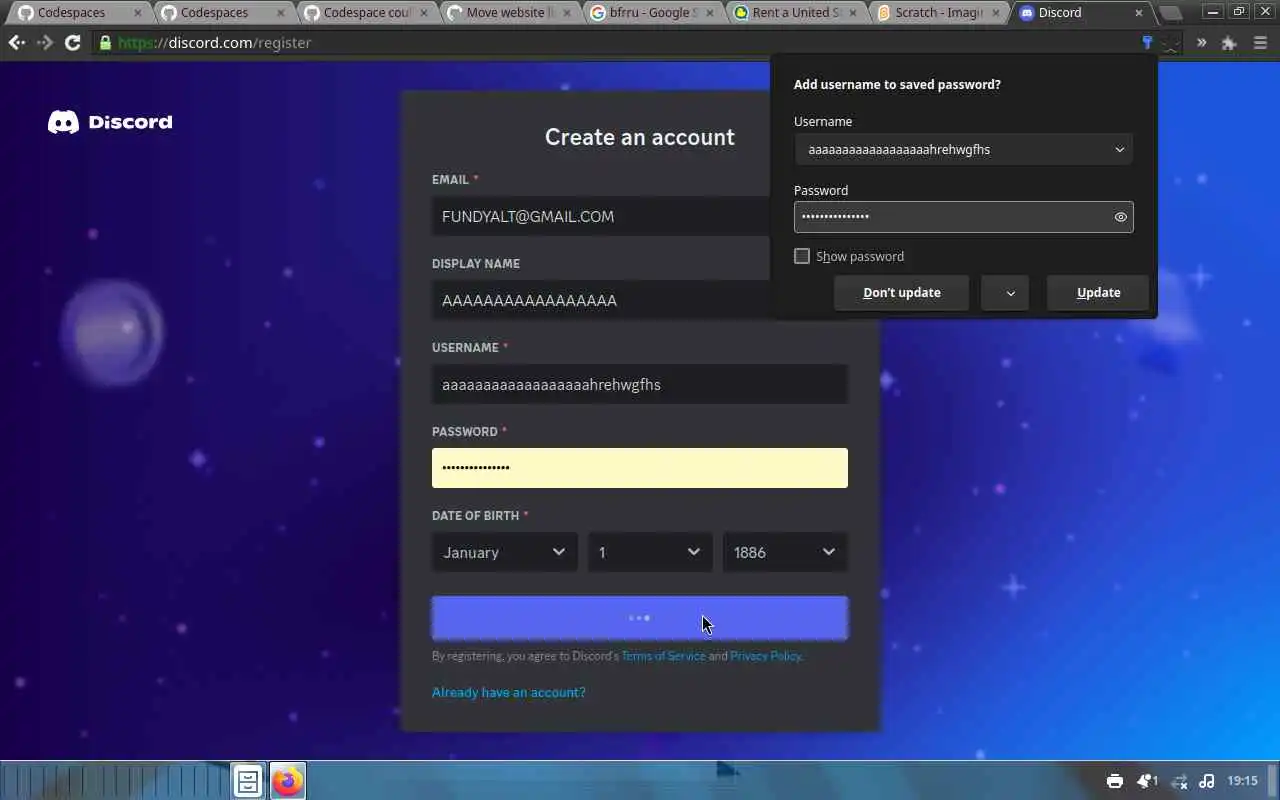
Task: Click Already have an account? link
Action: pos(509,692)
